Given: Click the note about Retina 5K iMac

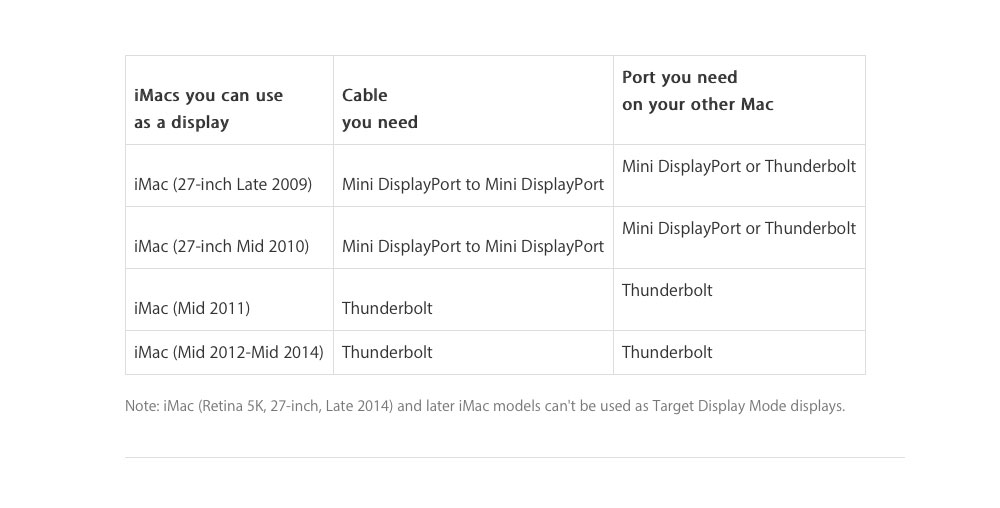Looking at the screenshot, I should tap(485, 406).
